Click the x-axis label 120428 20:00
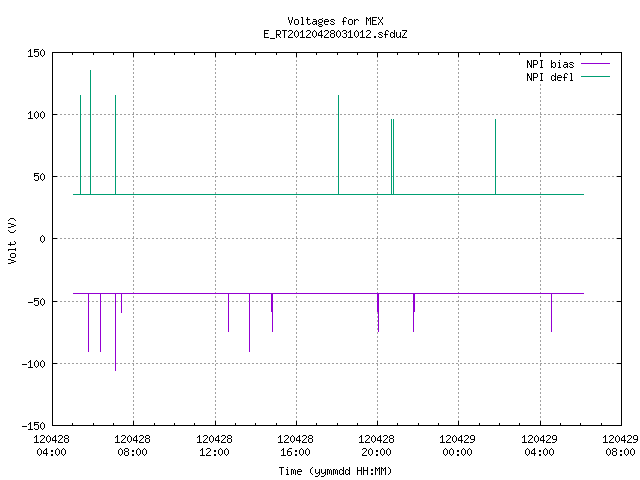Image resolution: width=640 pixels, height=480 pixels. point(376,445)
